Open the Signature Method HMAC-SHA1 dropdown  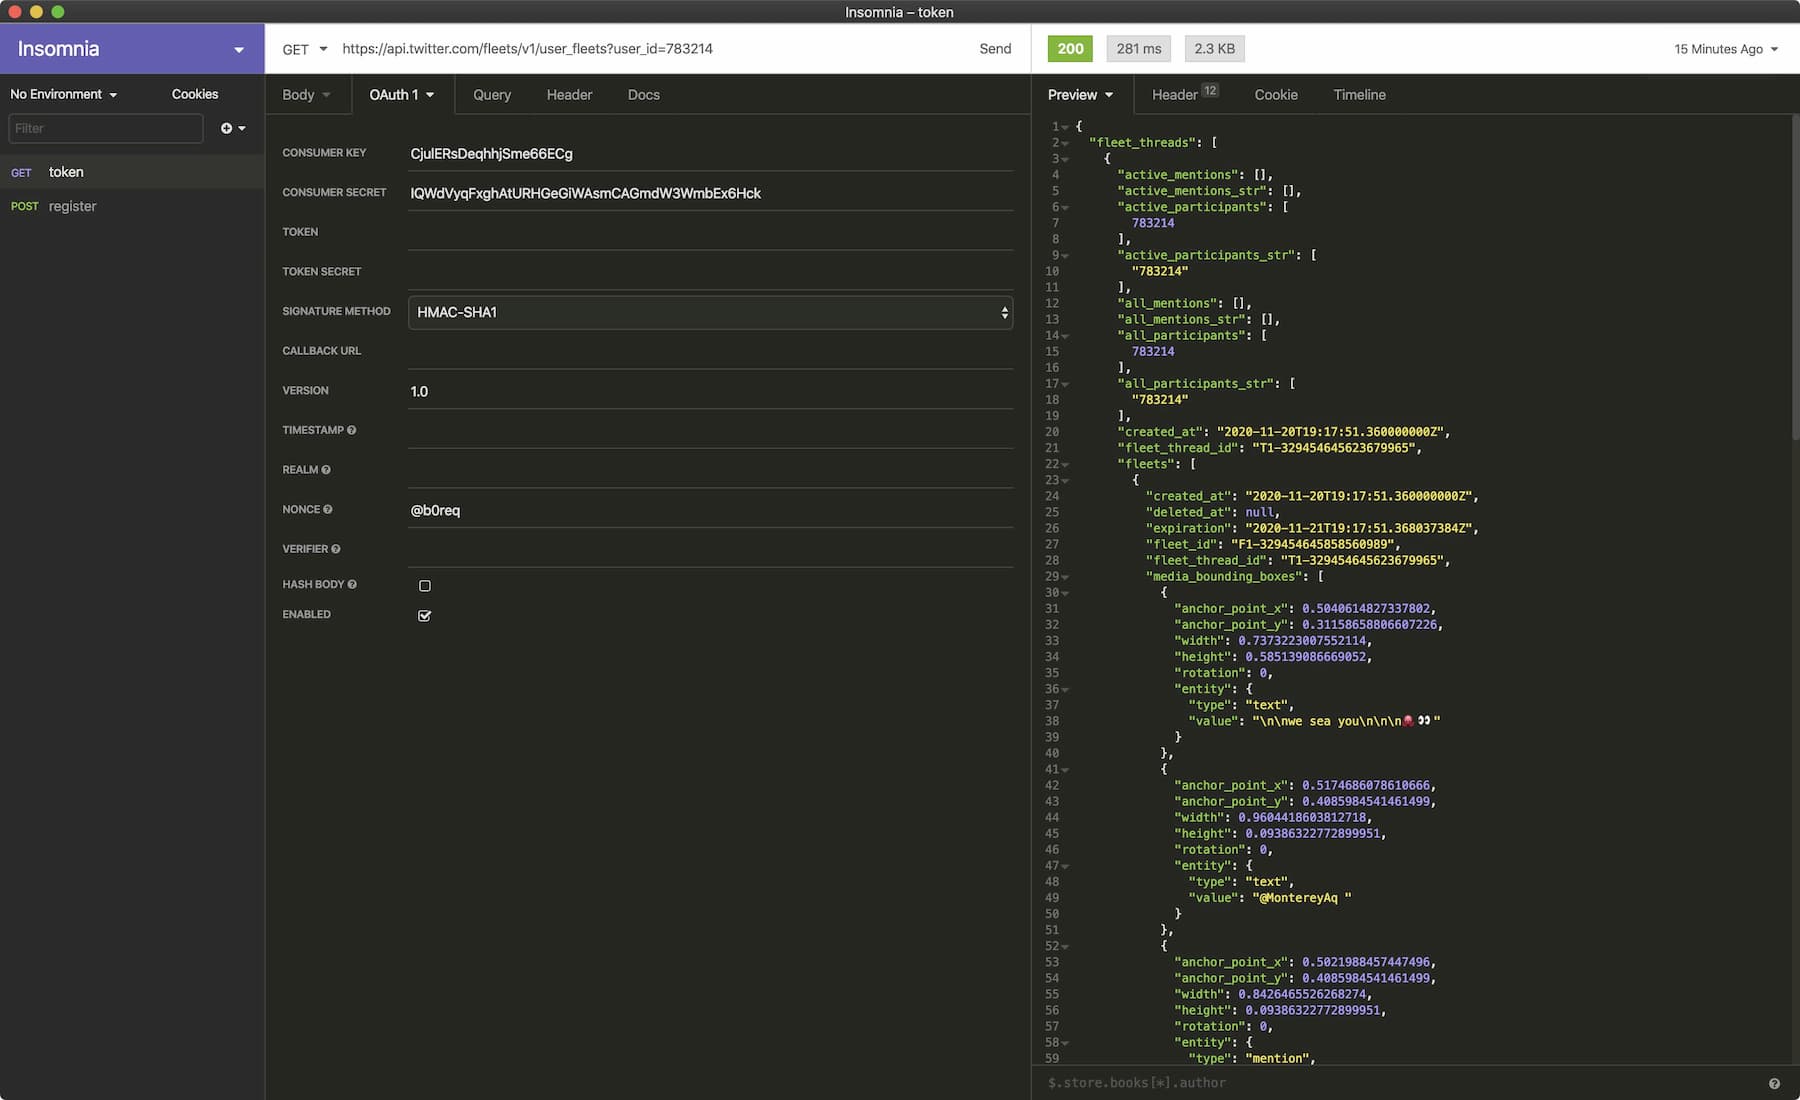[710, 312]
